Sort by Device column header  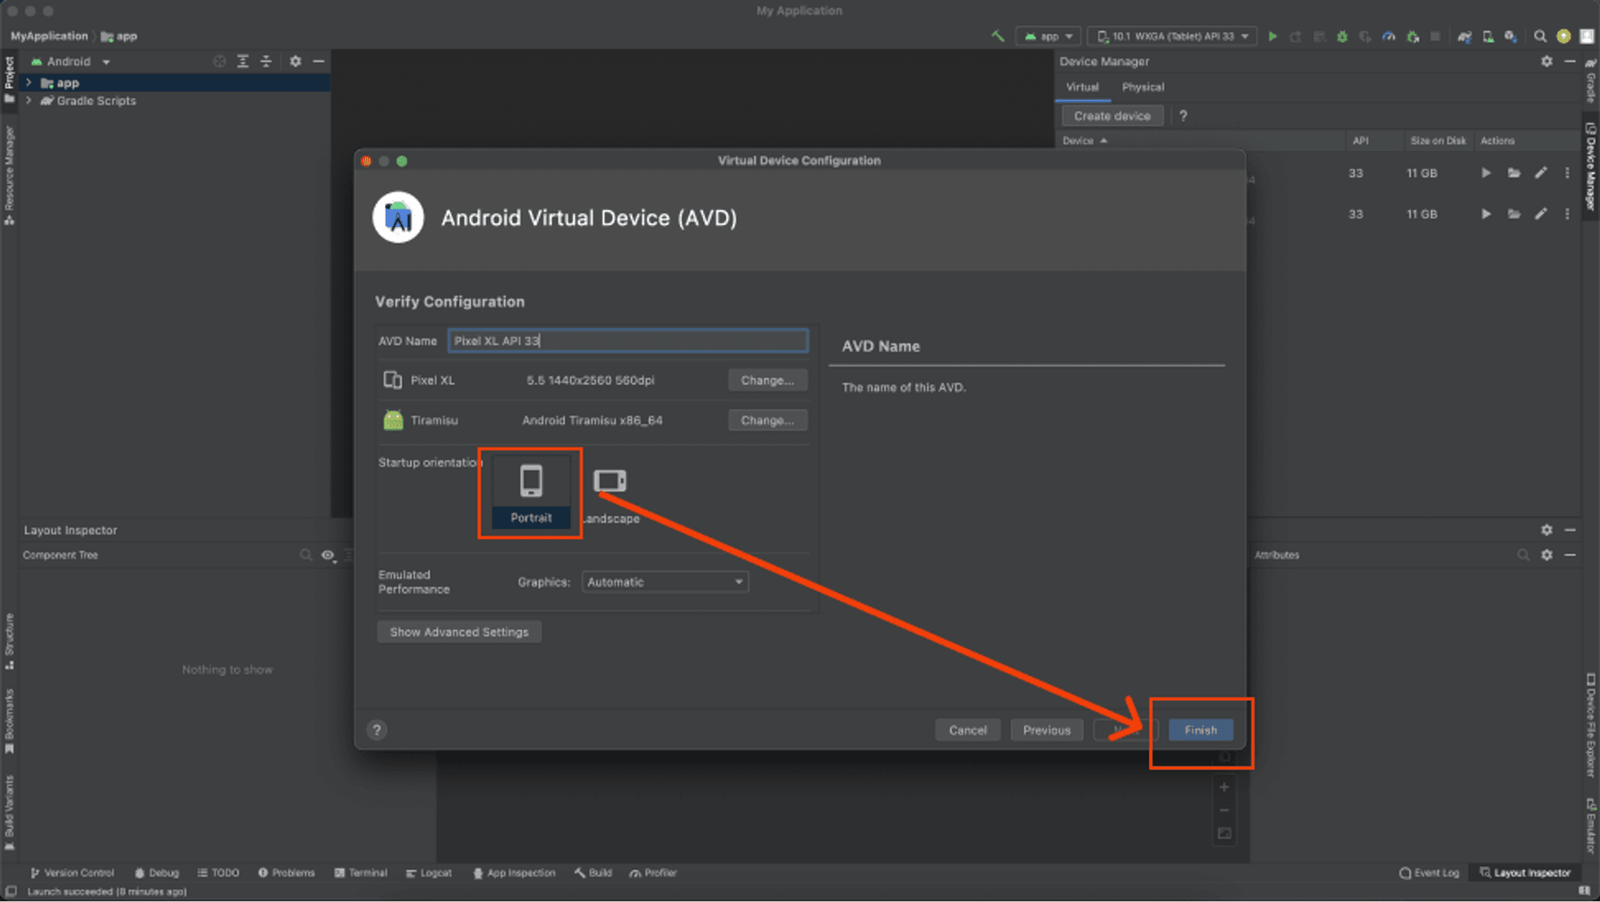click(1084, 141)
